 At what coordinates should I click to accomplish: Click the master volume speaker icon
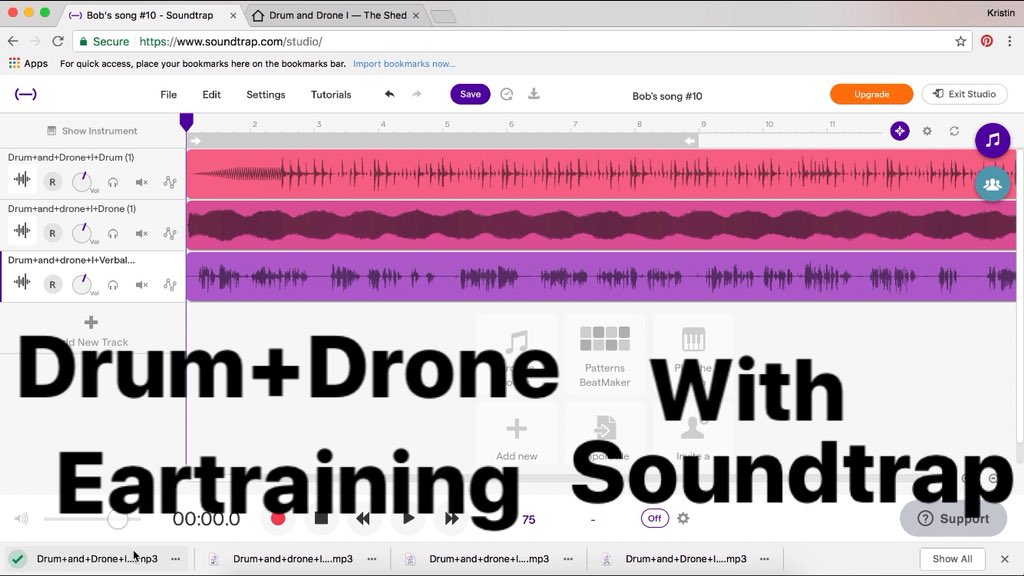22,519
